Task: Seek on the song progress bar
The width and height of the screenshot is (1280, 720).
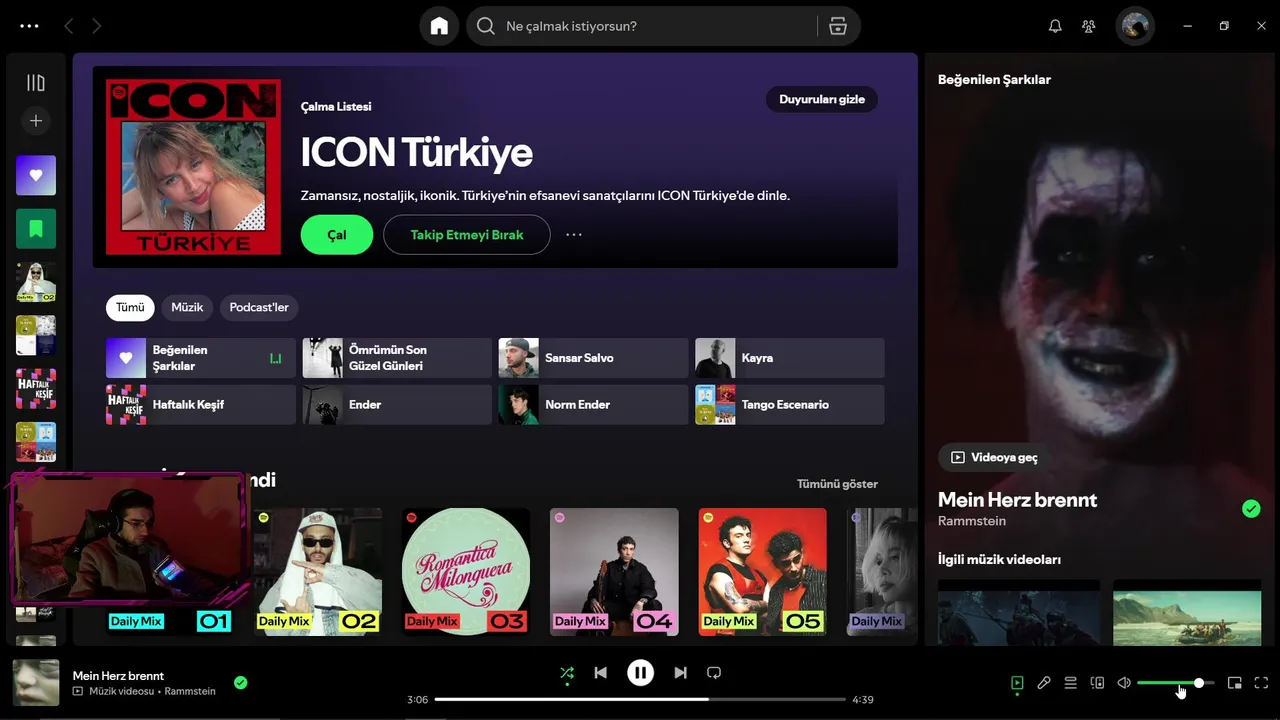Action: [x=640, y=699]
